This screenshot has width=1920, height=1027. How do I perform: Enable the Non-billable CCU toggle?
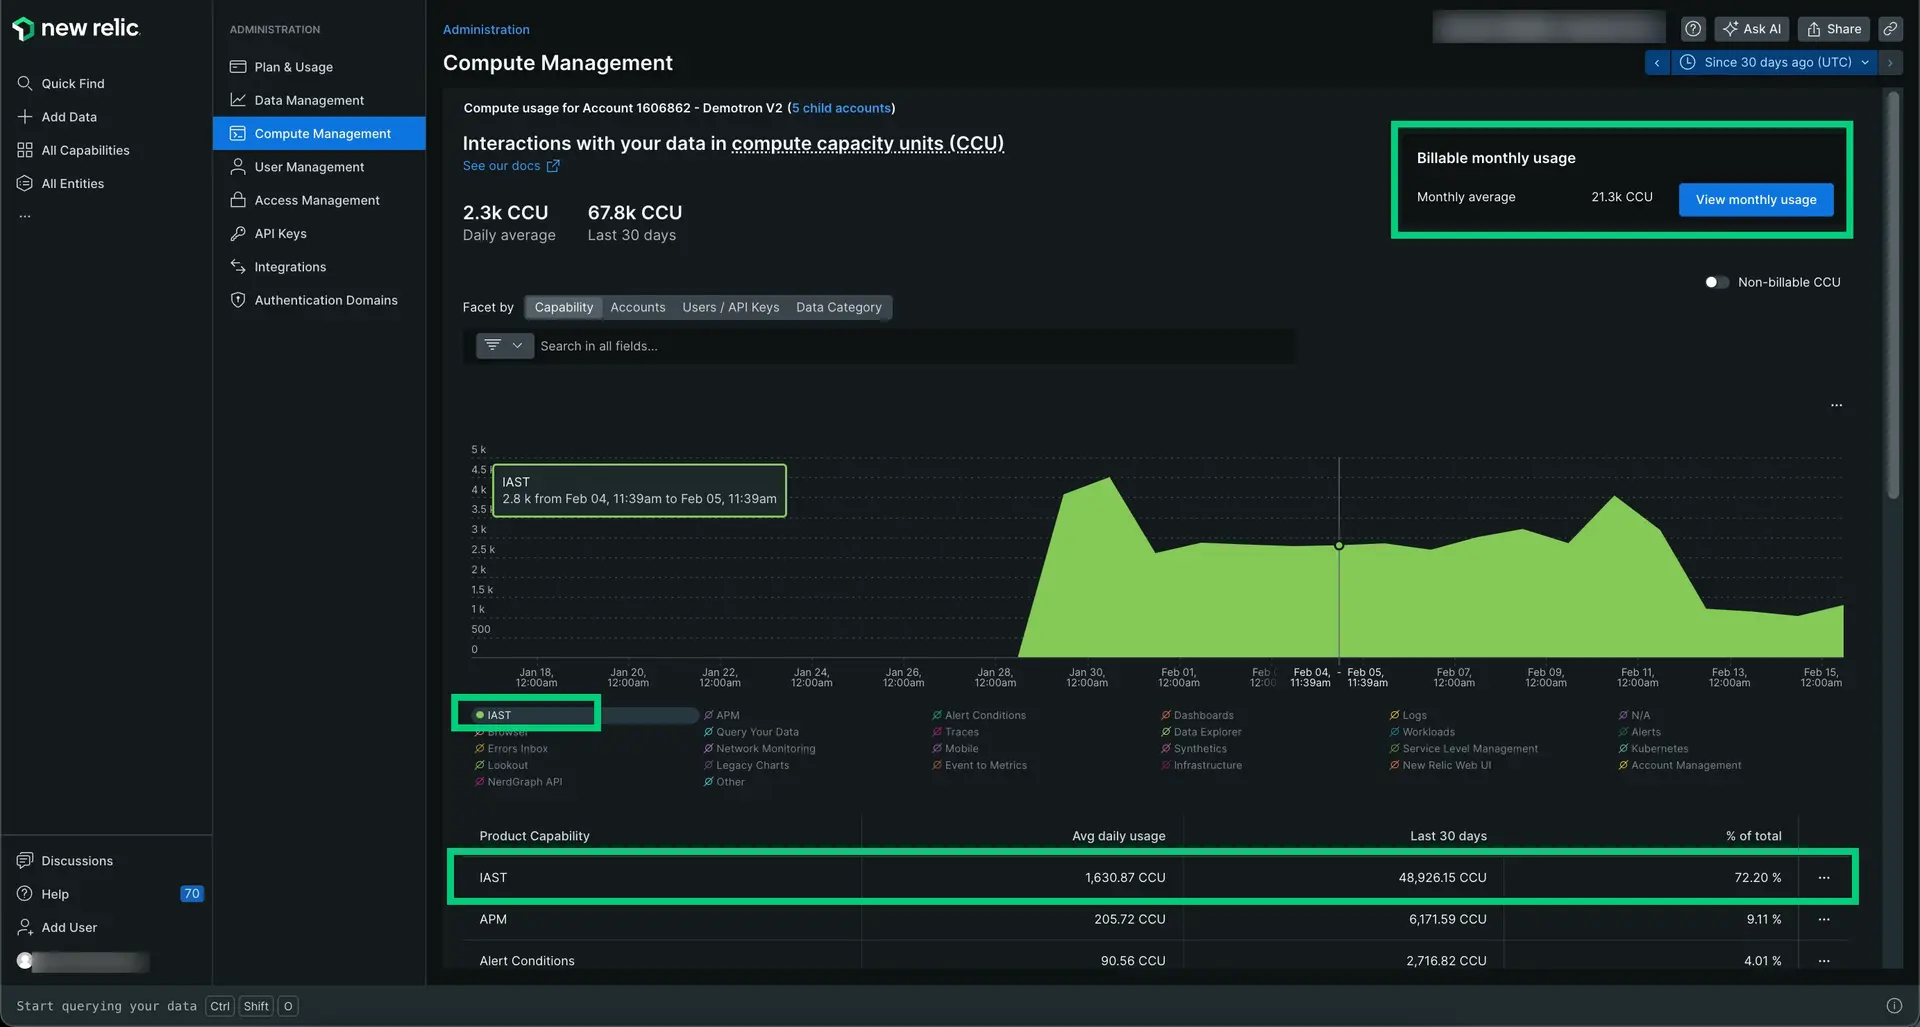pyautogui.click(x=1716, y=282)
